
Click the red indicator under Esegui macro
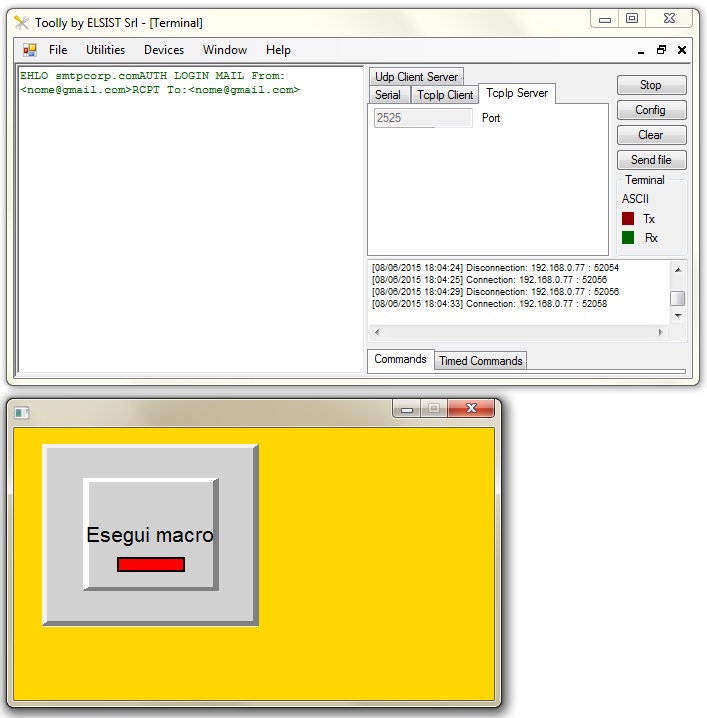coord(151,564)
